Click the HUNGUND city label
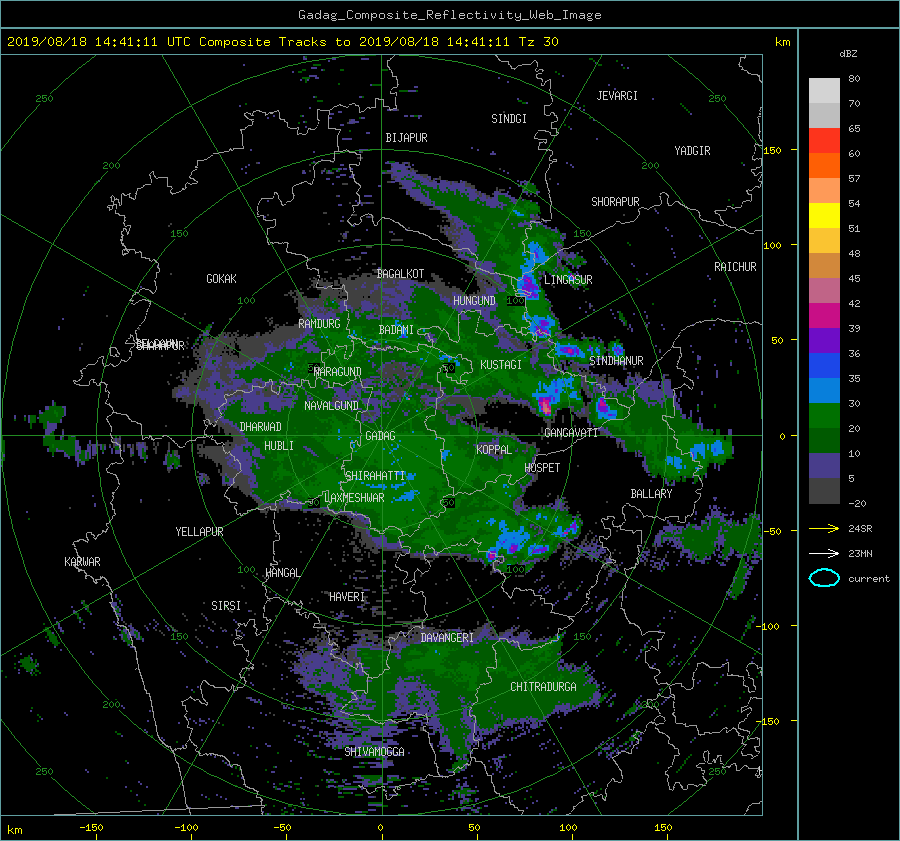Viewport: 900px width, 841px height. pyautogui.click(x=474, y=301)
